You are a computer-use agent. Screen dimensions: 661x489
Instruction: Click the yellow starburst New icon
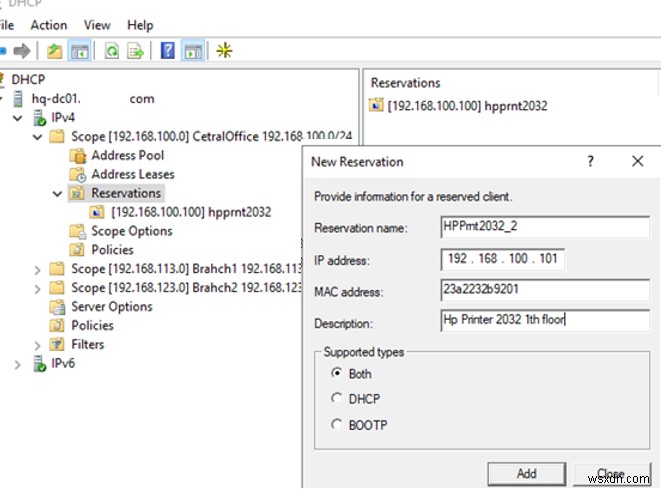(x=224, y=50)
